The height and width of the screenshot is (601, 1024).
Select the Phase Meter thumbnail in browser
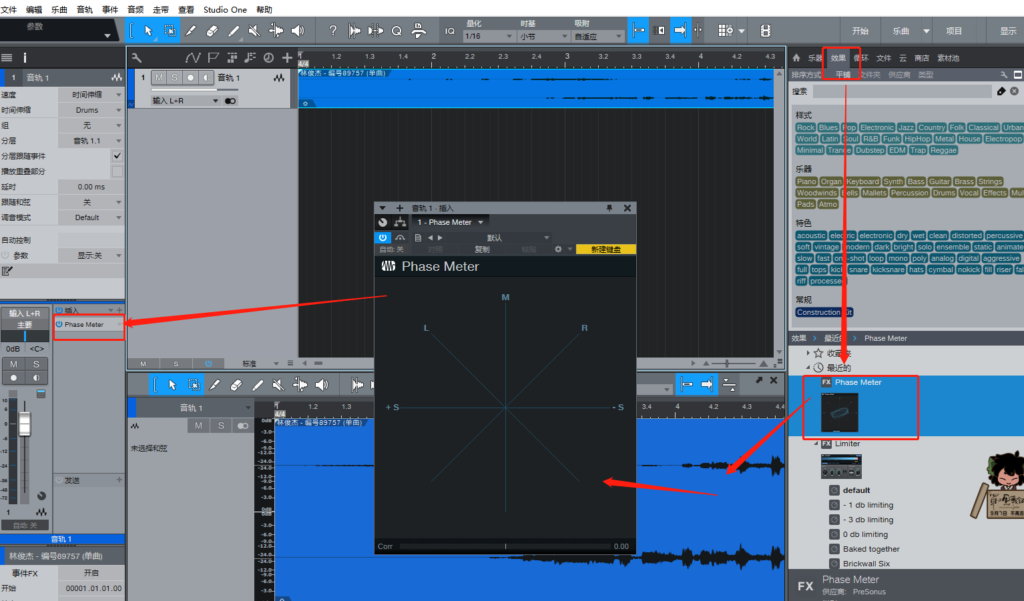[x=839, y=412]
